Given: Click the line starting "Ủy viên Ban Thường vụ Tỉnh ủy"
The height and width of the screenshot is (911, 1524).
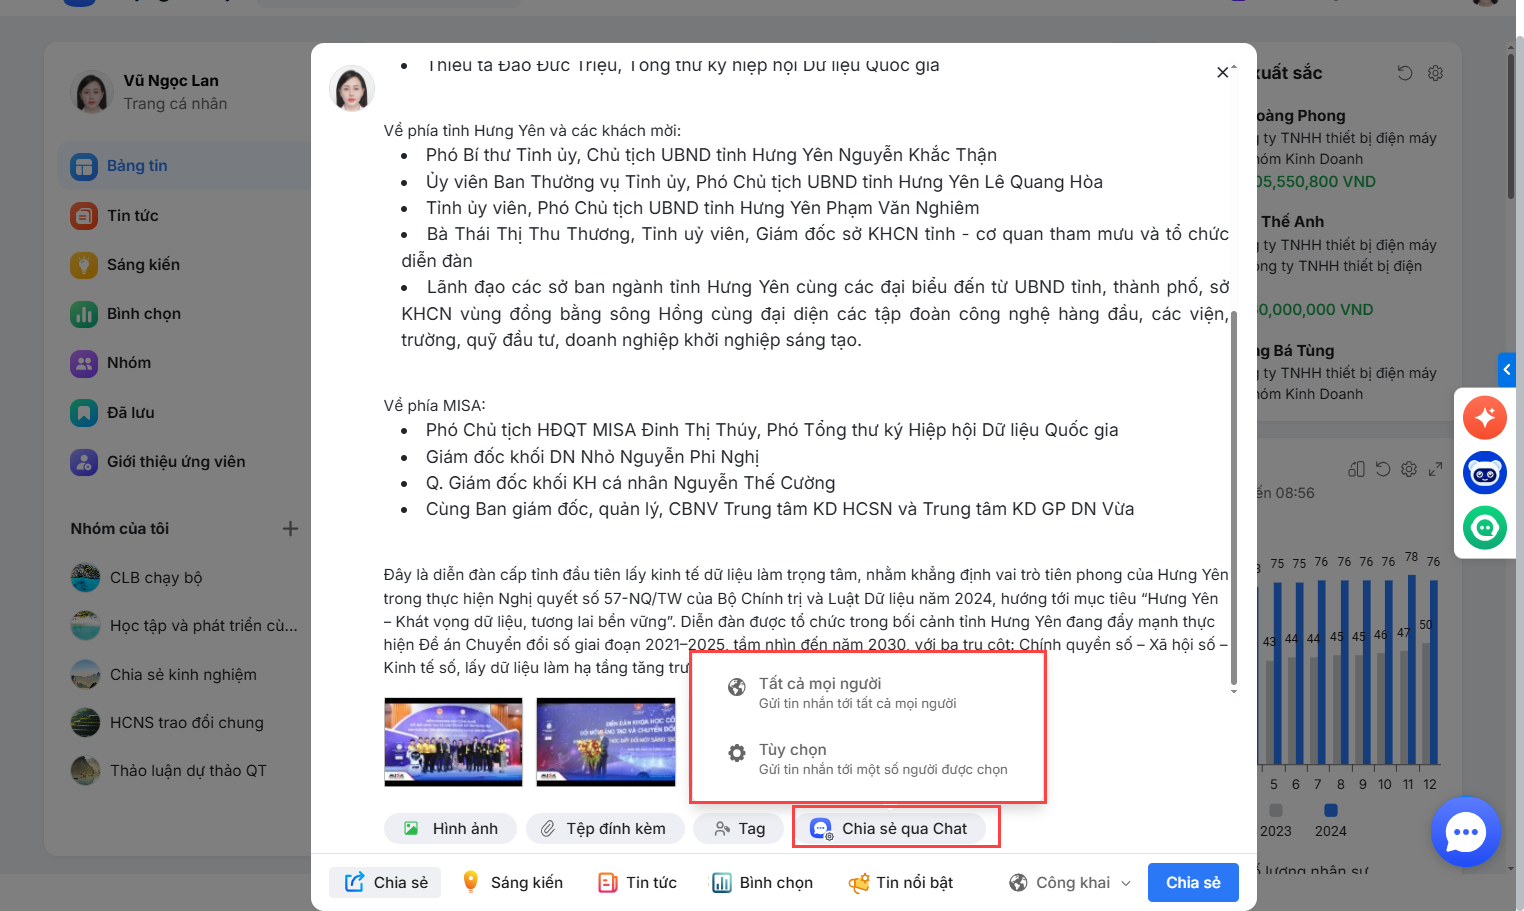Looking at the screenshot, I should tap(764, 182).
